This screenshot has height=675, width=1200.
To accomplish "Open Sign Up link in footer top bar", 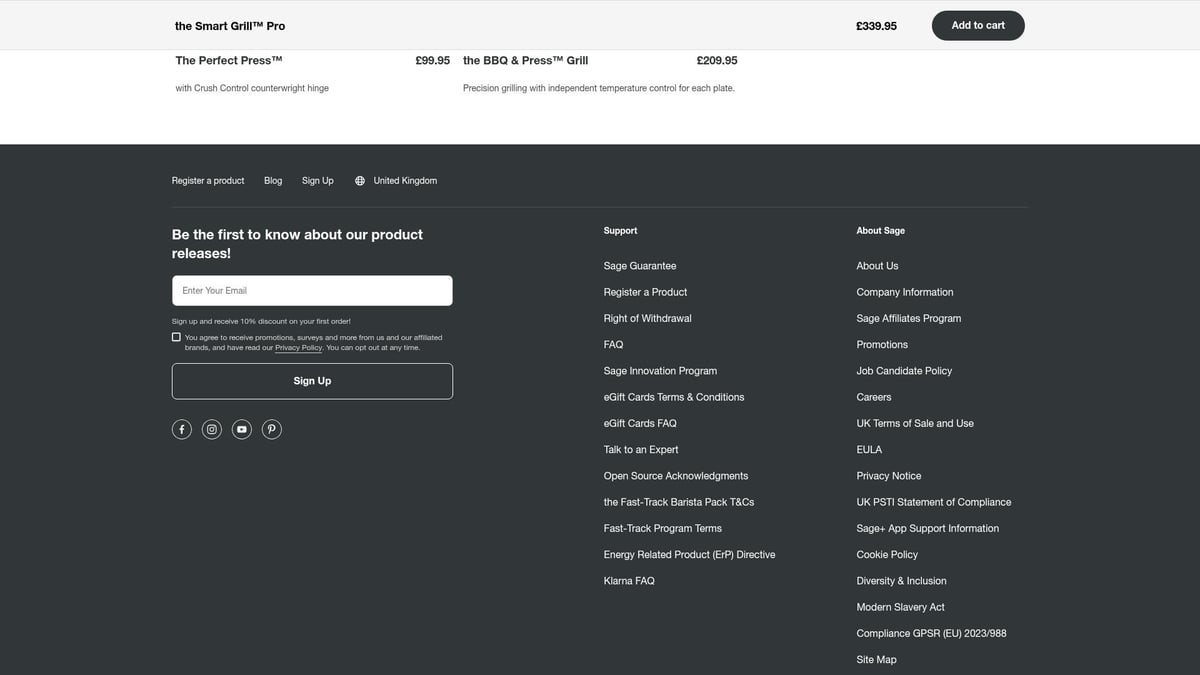I will click(318, 181).
